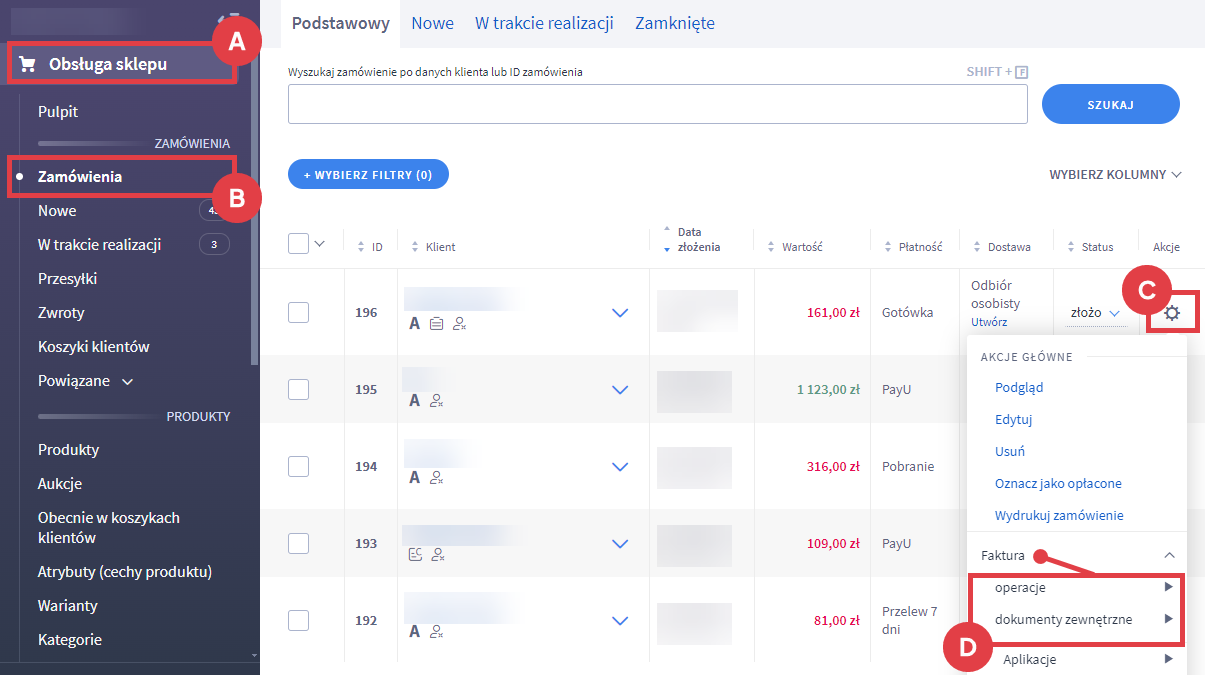This screenshot has height=675, width=1205.
Task: Click into the order search input field
Action: tap(657, 104)
